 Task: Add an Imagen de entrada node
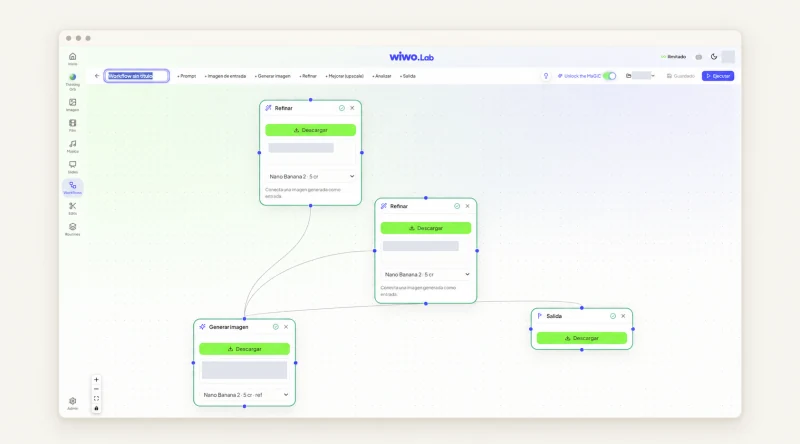click(x=226, y=76)
